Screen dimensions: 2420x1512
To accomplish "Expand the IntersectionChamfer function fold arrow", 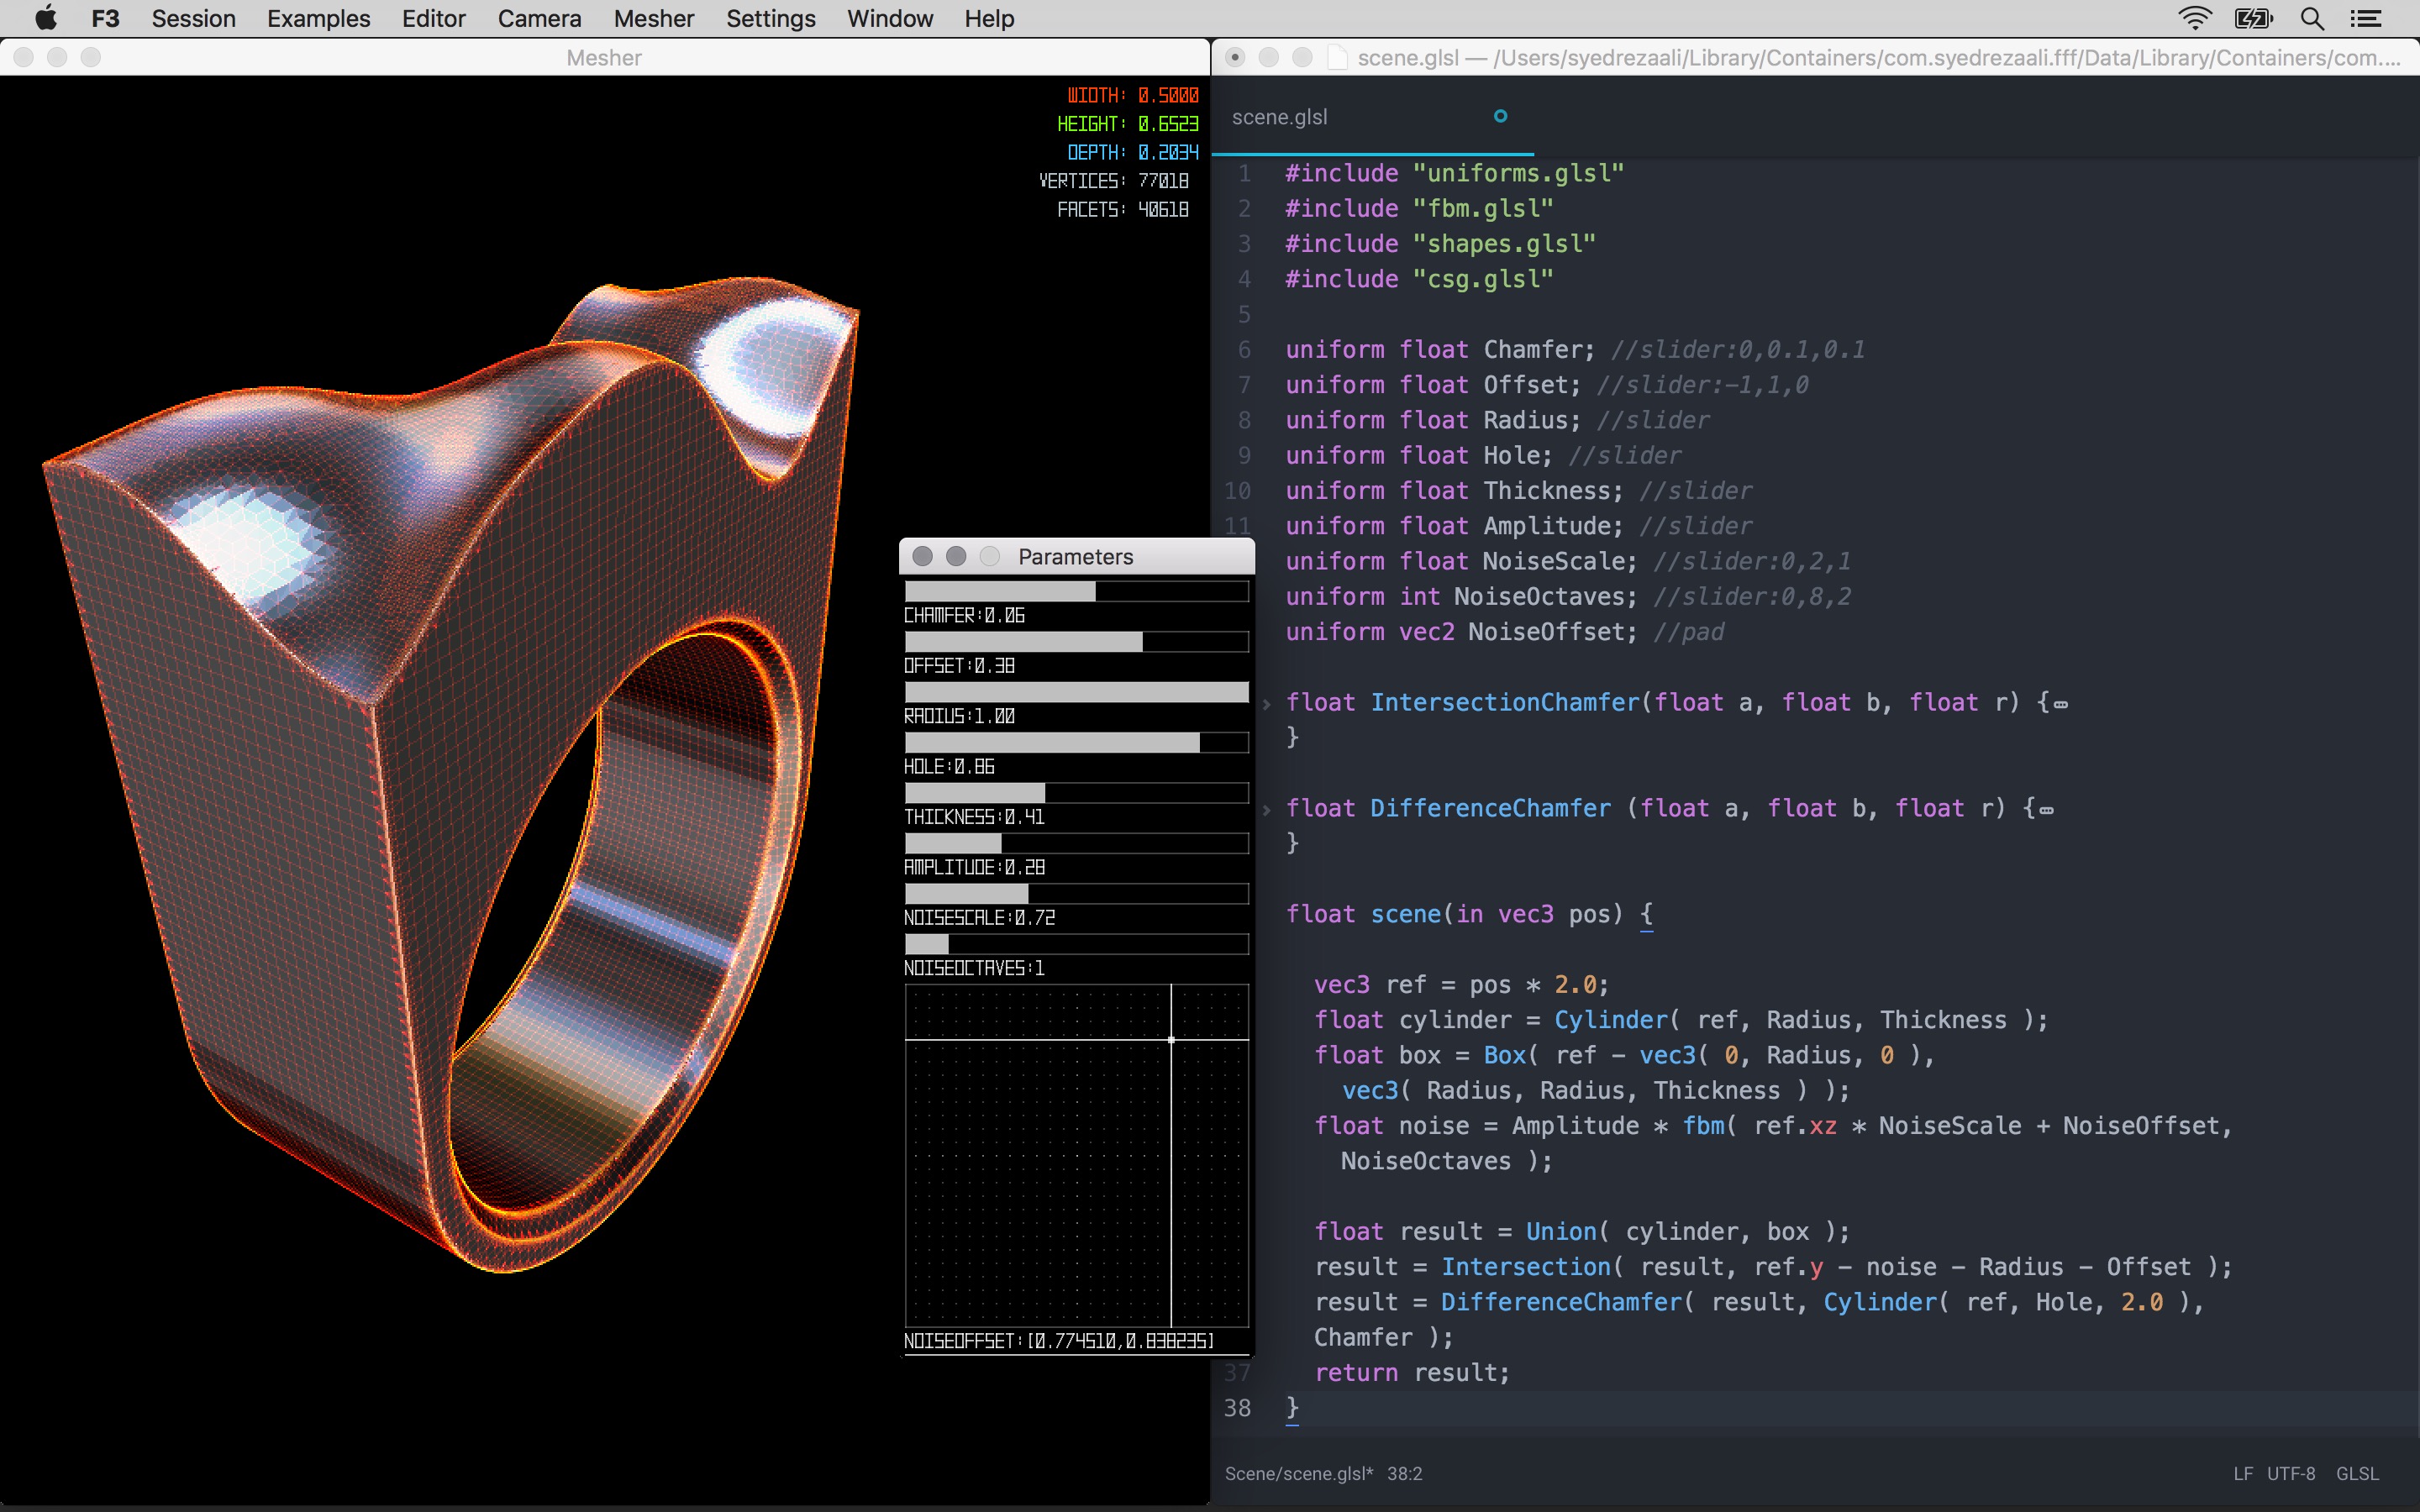I will tap(1267, 704).
